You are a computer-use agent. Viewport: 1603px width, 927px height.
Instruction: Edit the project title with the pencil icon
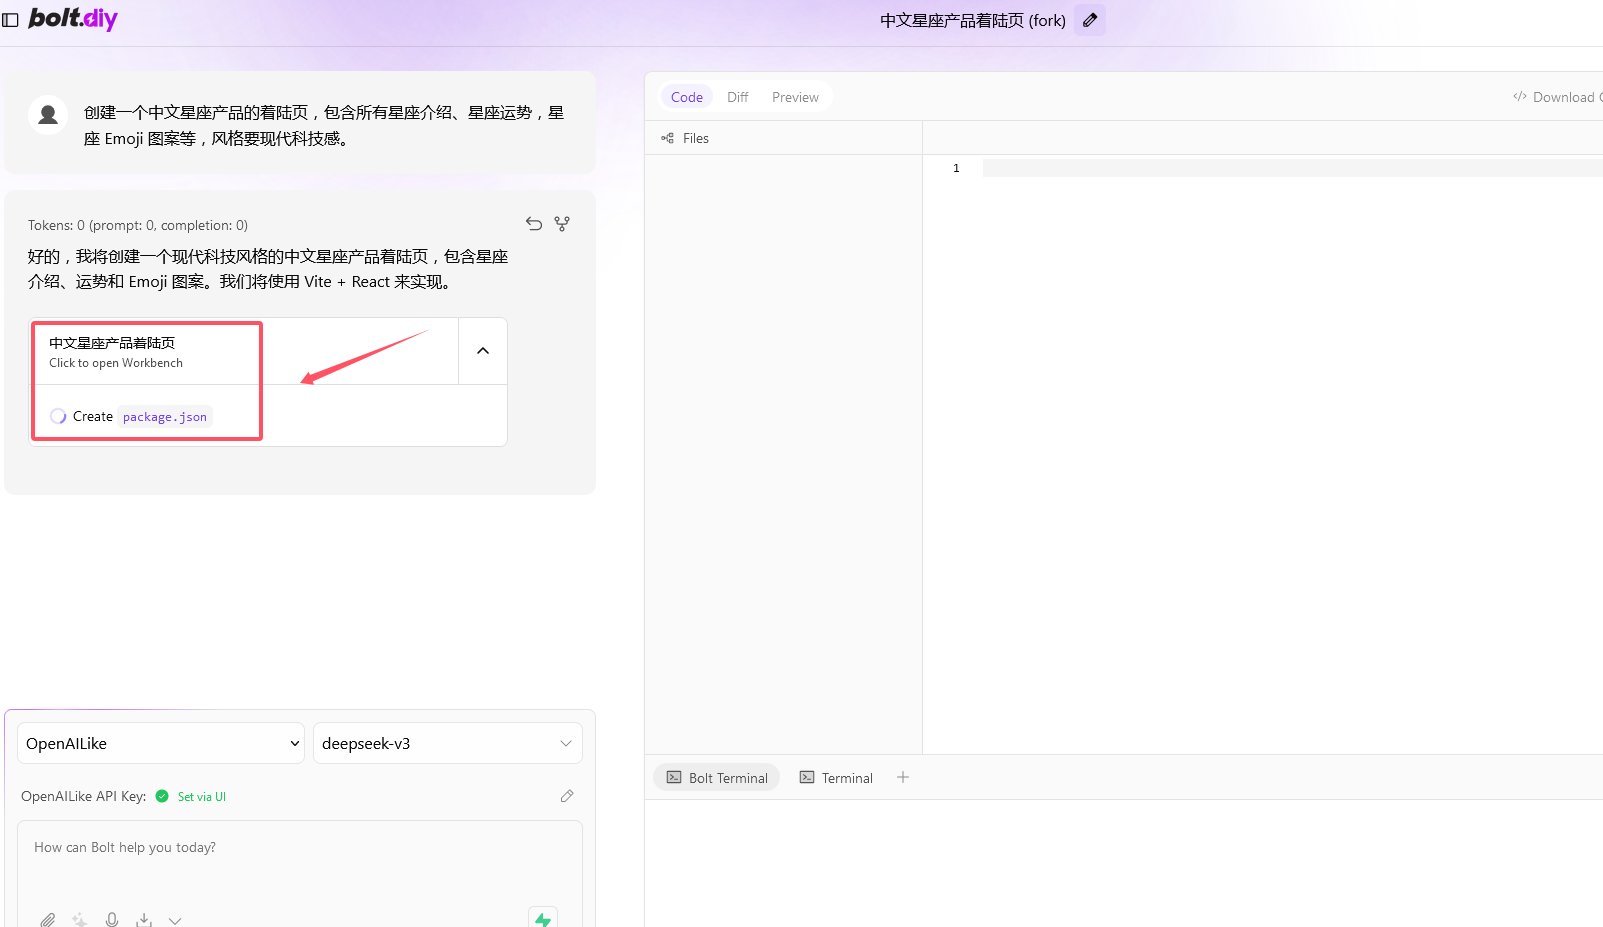pos(1090,20)
